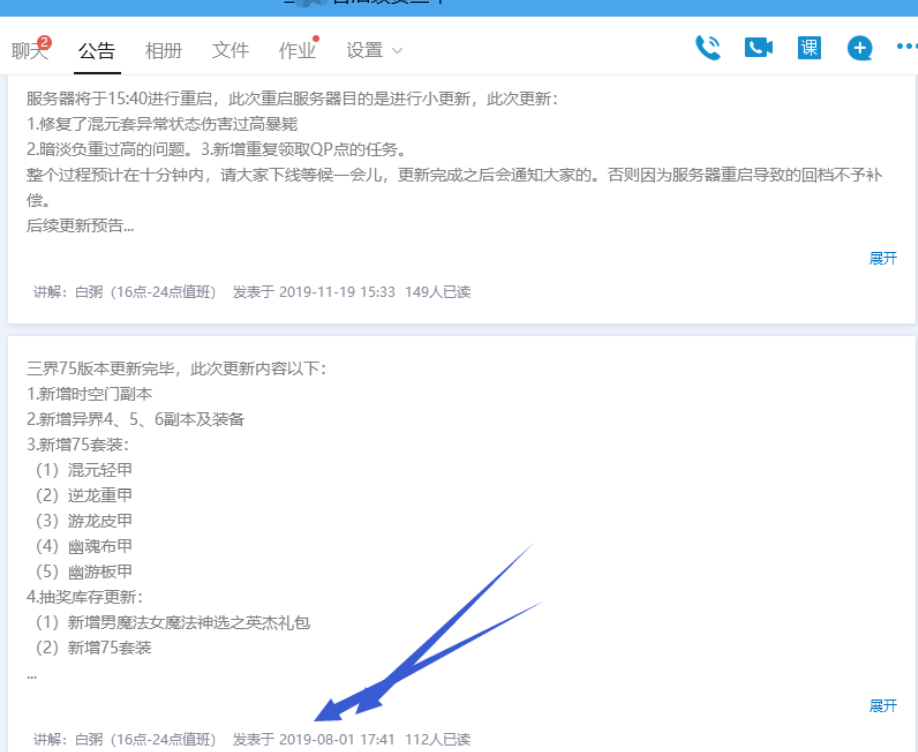Click the line 服务器将于15:40进行重启
Viewport: 918px width, 752px height.
(x=292, y=98)
